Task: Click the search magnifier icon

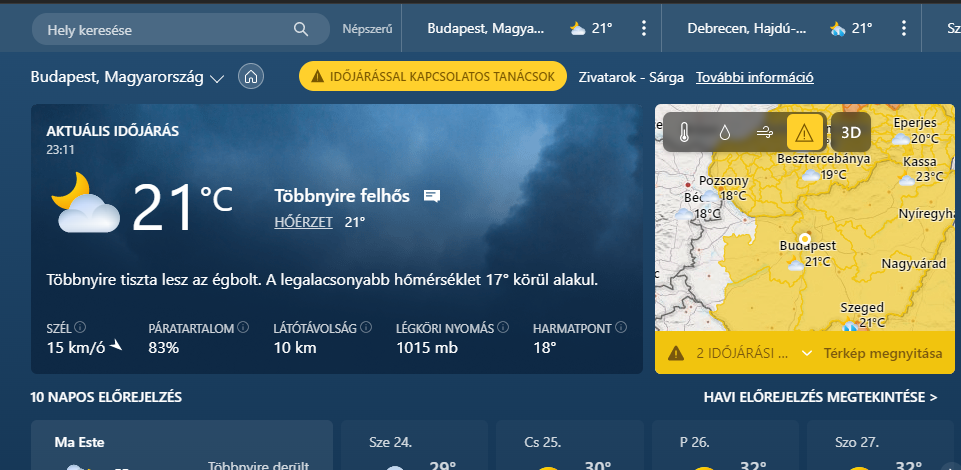Action: [300, 29]
